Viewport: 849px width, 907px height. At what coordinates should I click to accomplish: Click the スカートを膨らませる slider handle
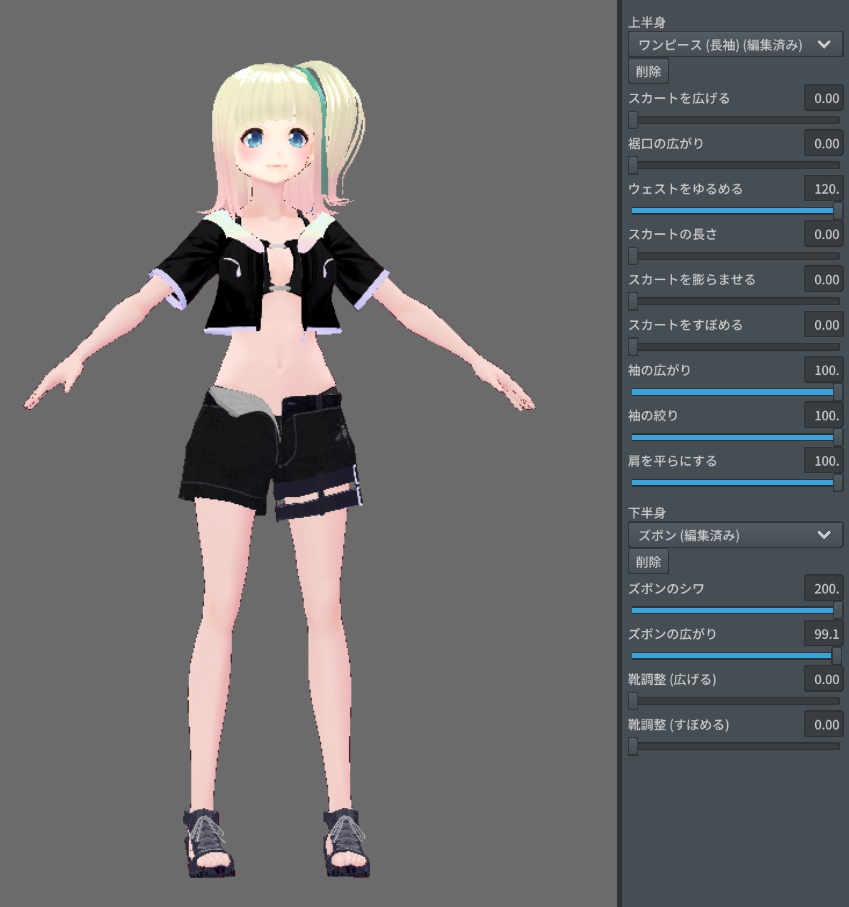tap(632, 301)
